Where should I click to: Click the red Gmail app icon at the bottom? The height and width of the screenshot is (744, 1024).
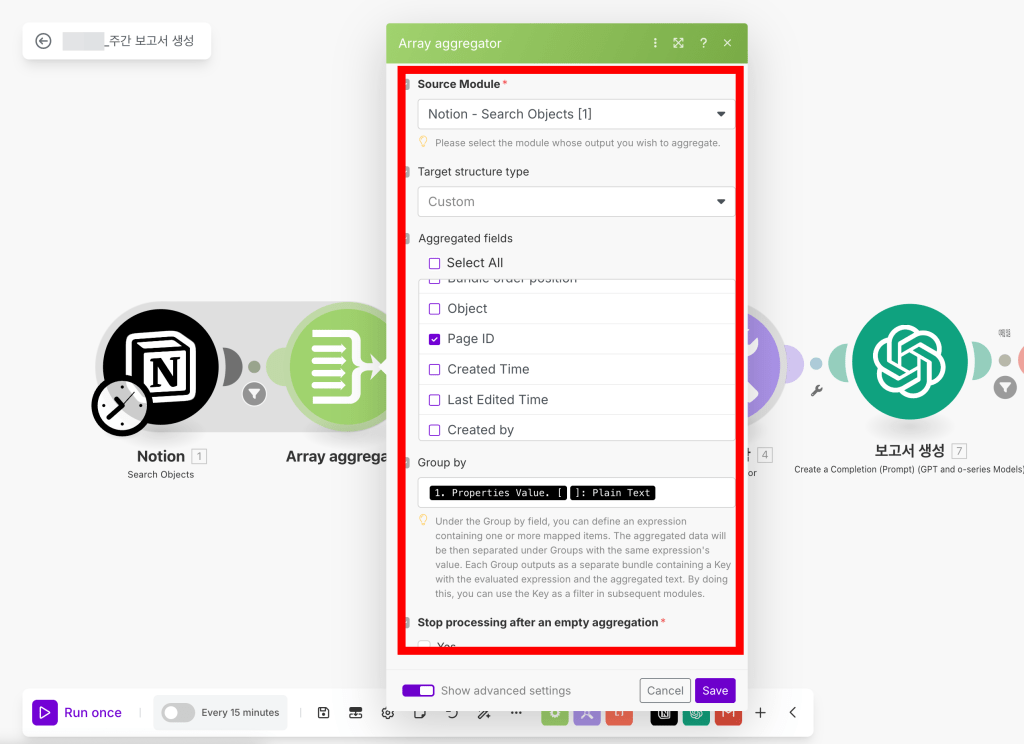pos(728,714)
